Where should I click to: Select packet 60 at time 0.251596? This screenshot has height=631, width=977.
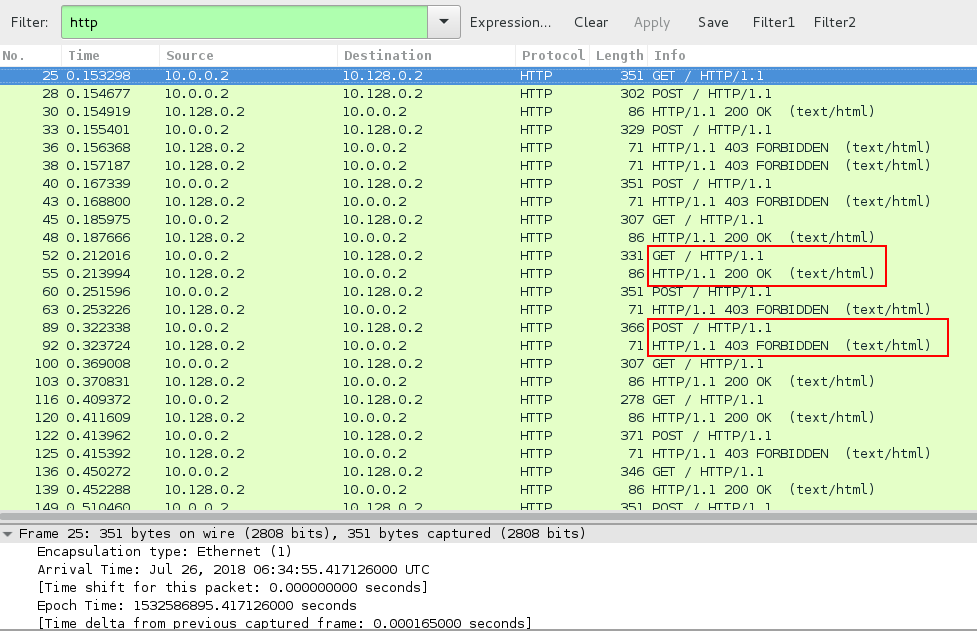pyautogui.click(x=488, y=292)
